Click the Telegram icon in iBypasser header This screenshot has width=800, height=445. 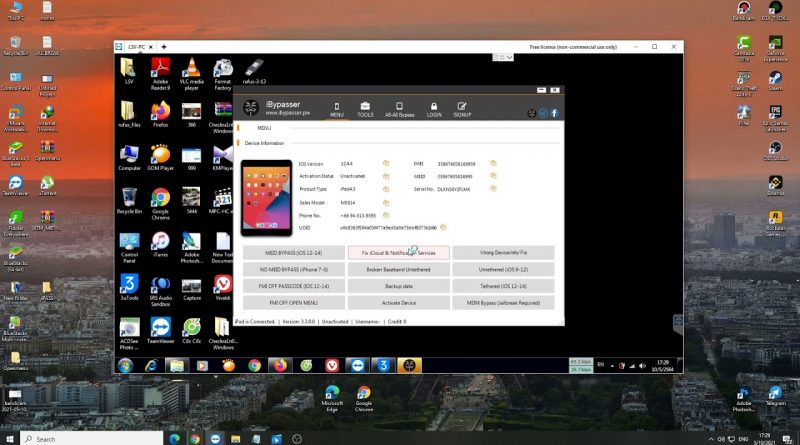tap(543, 113)
